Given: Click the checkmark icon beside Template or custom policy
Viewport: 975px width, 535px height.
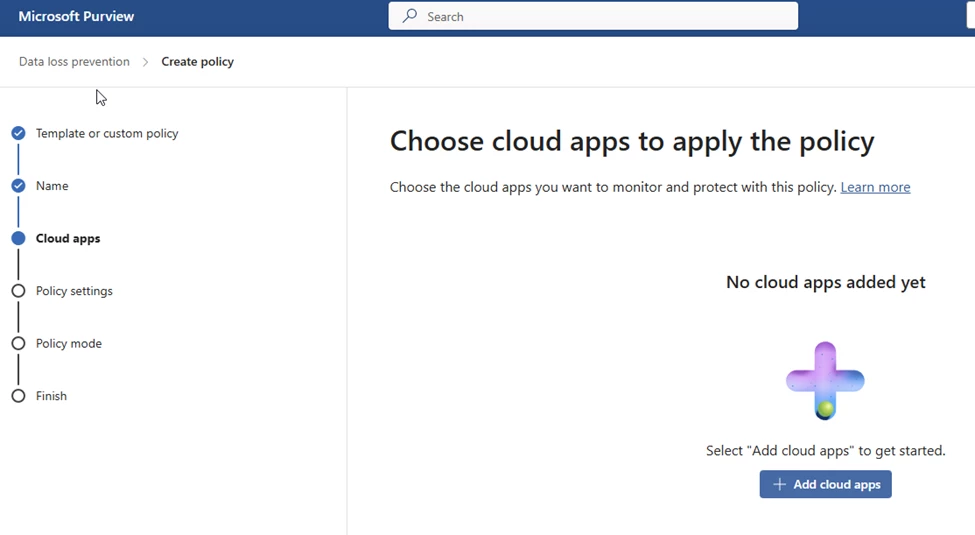Looking at the screenshot, I should [x=18, y=133].
